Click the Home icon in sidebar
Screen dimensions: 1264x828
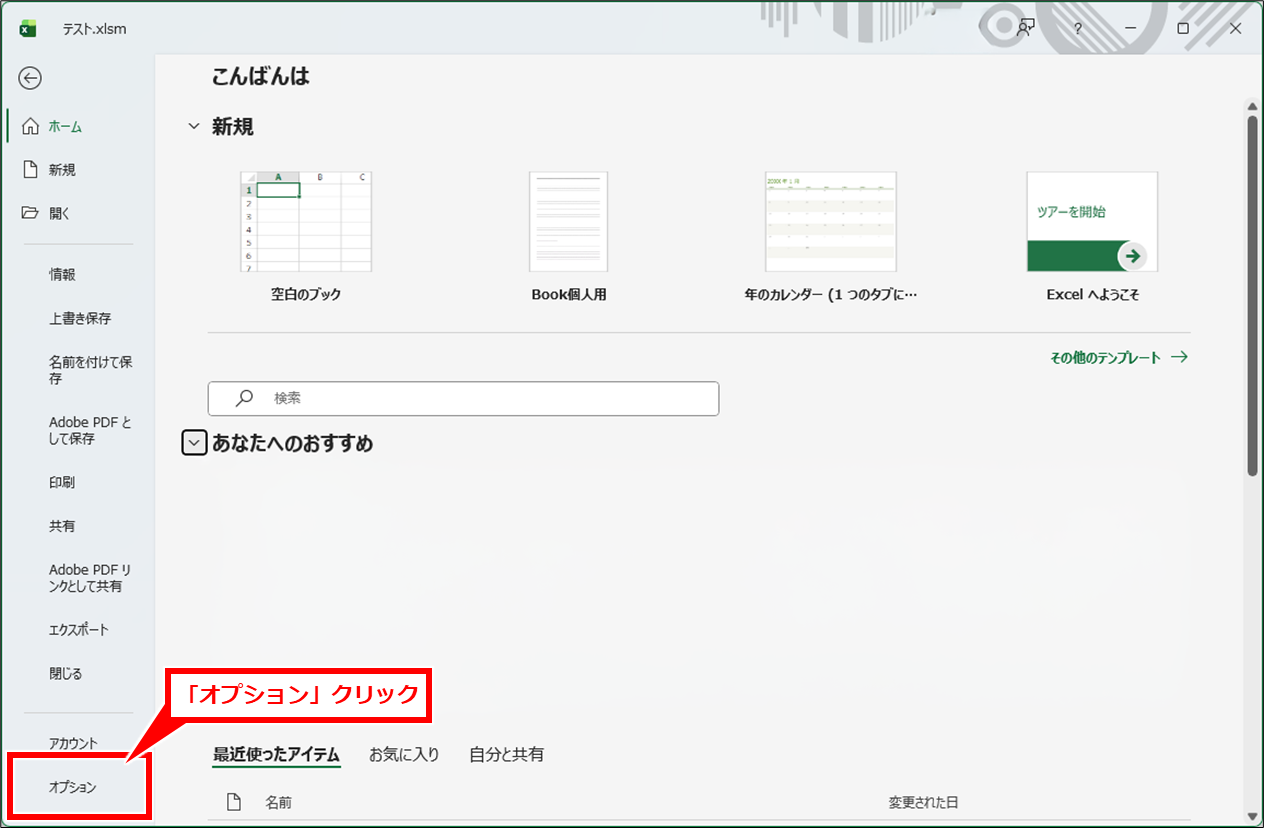[x=31, y=127]
